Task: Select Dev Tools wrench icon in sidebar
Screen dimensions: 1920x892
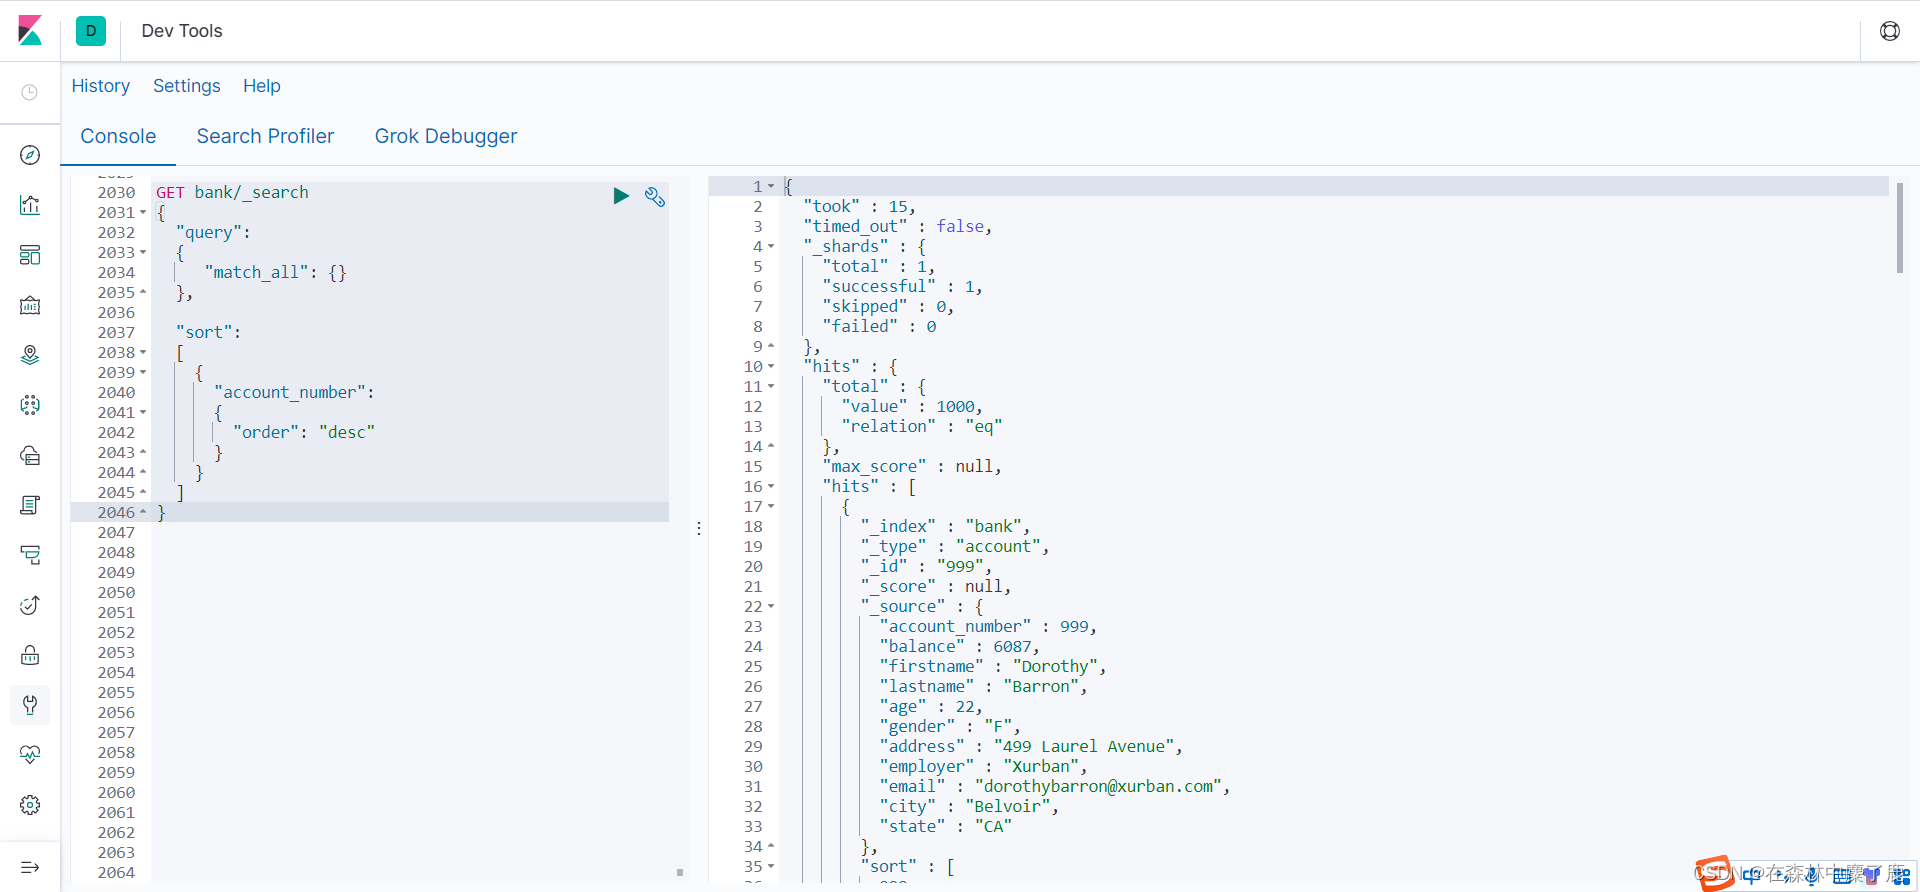Action: coord(30,705)
